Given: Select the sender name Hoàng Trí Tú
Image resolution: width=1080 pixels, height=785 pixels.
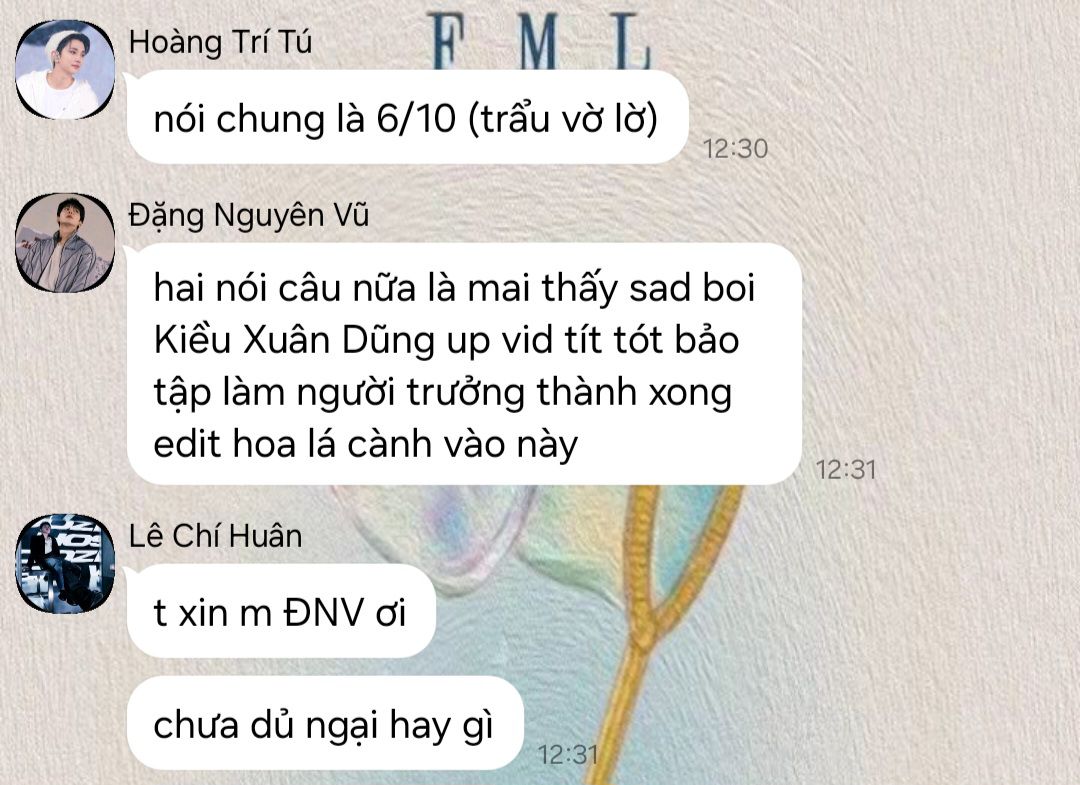Looking at the screenshot, I should pos(220,43).
